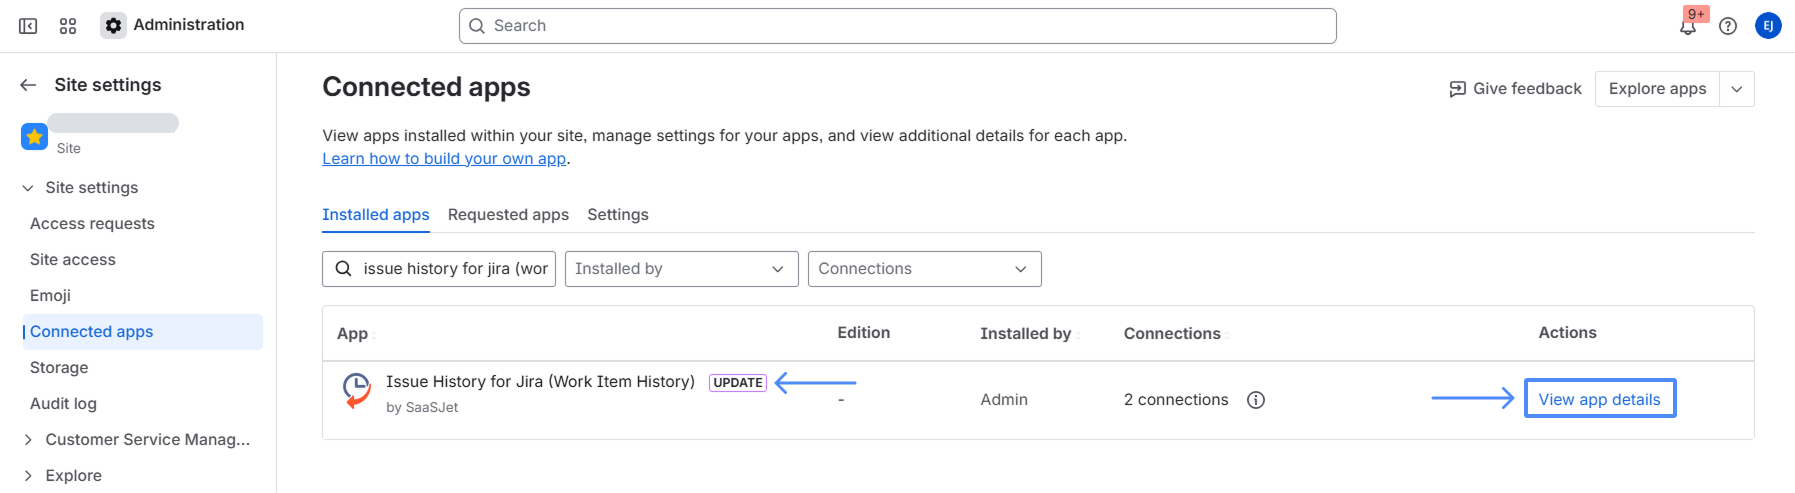Click the 'by SaaSJet' vendor text
The height and width of the screenshot is (493, 1795).
click(422, 408)
